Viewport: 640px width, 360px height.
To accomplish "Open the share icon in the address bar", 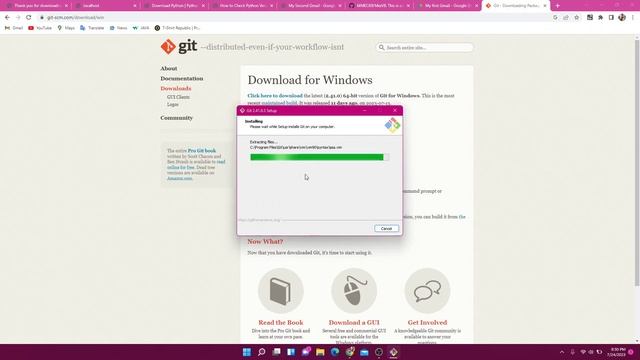I will click(566, 18).
